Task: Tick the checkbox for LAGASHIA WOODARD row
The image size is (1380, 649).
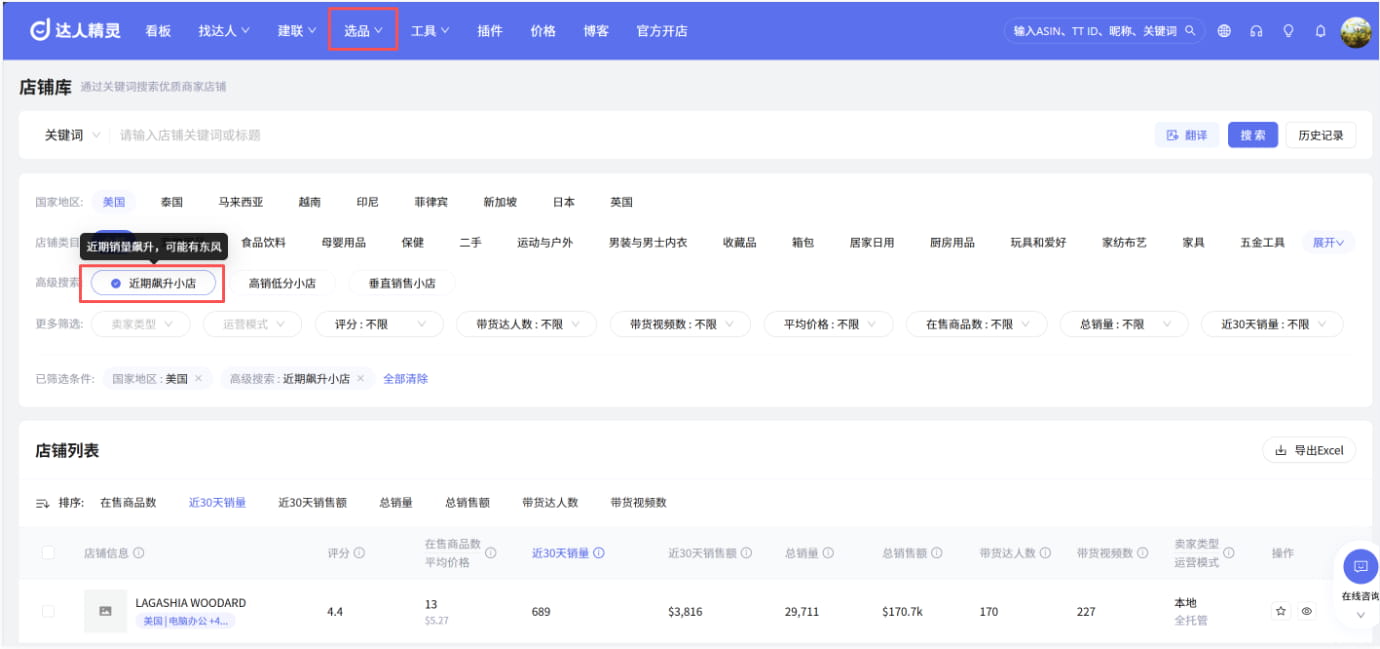Action: click(x=48, y=611)
